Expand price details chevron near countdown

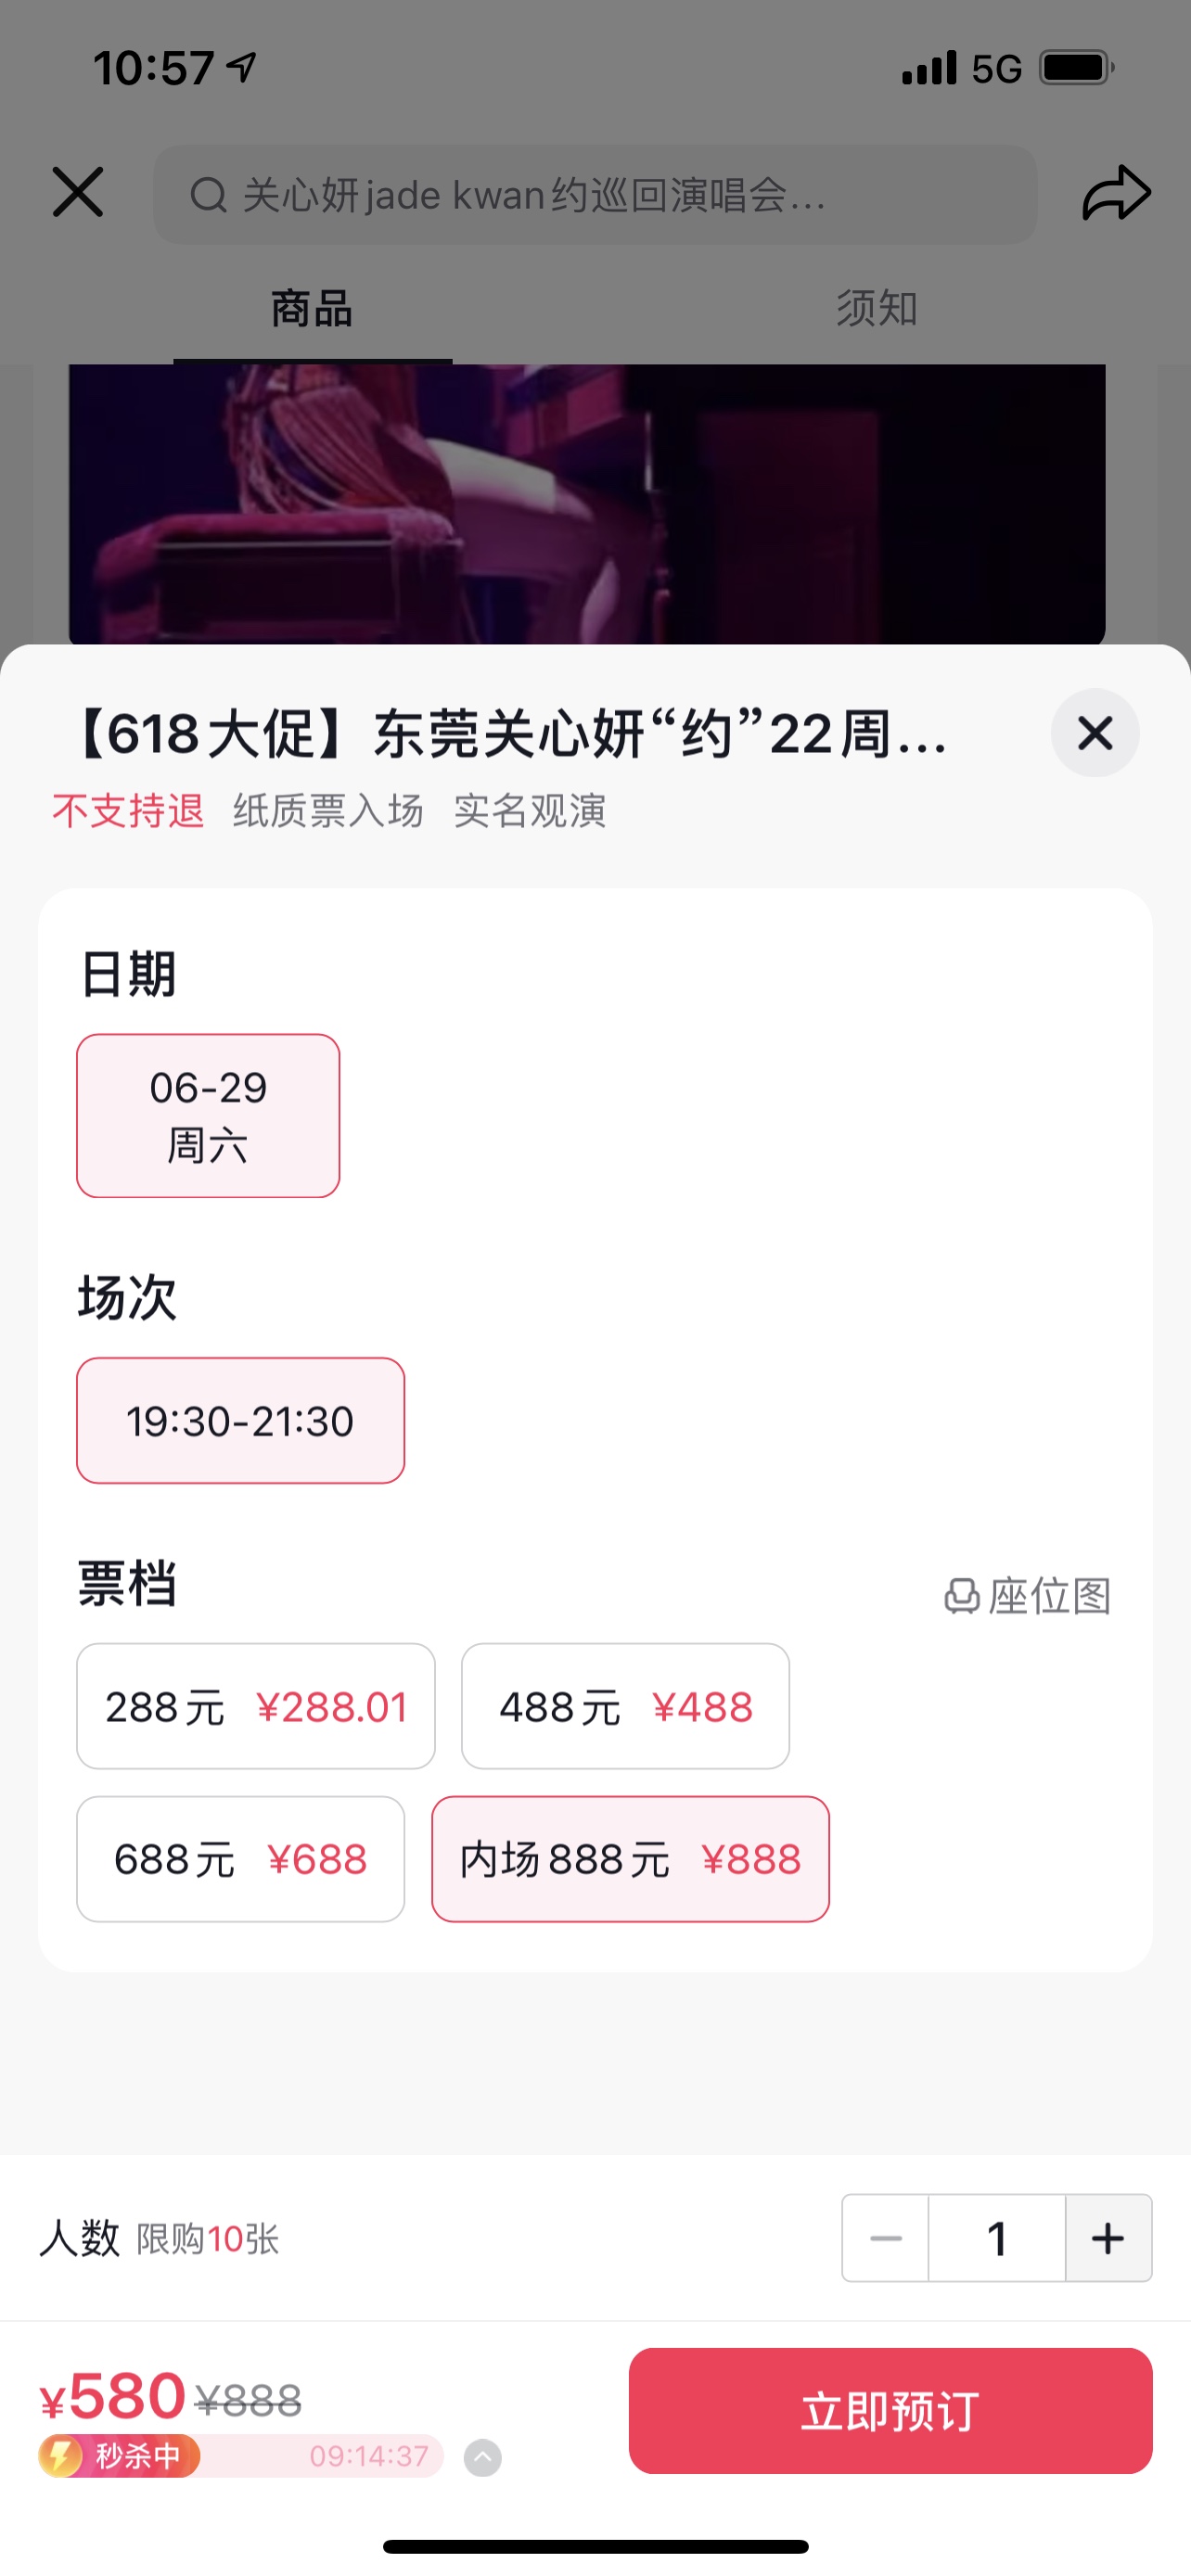[x=483, y=2457]
